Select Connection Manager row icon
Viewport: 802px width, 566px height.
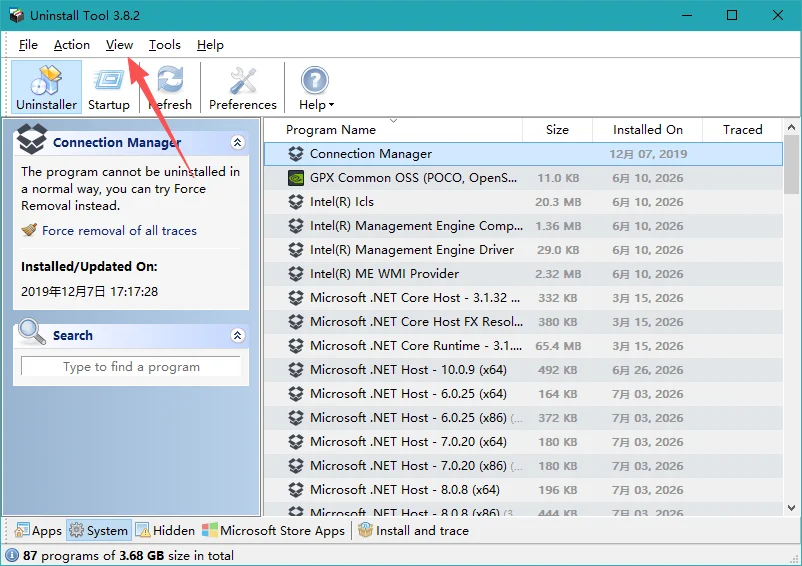(296, 154)
